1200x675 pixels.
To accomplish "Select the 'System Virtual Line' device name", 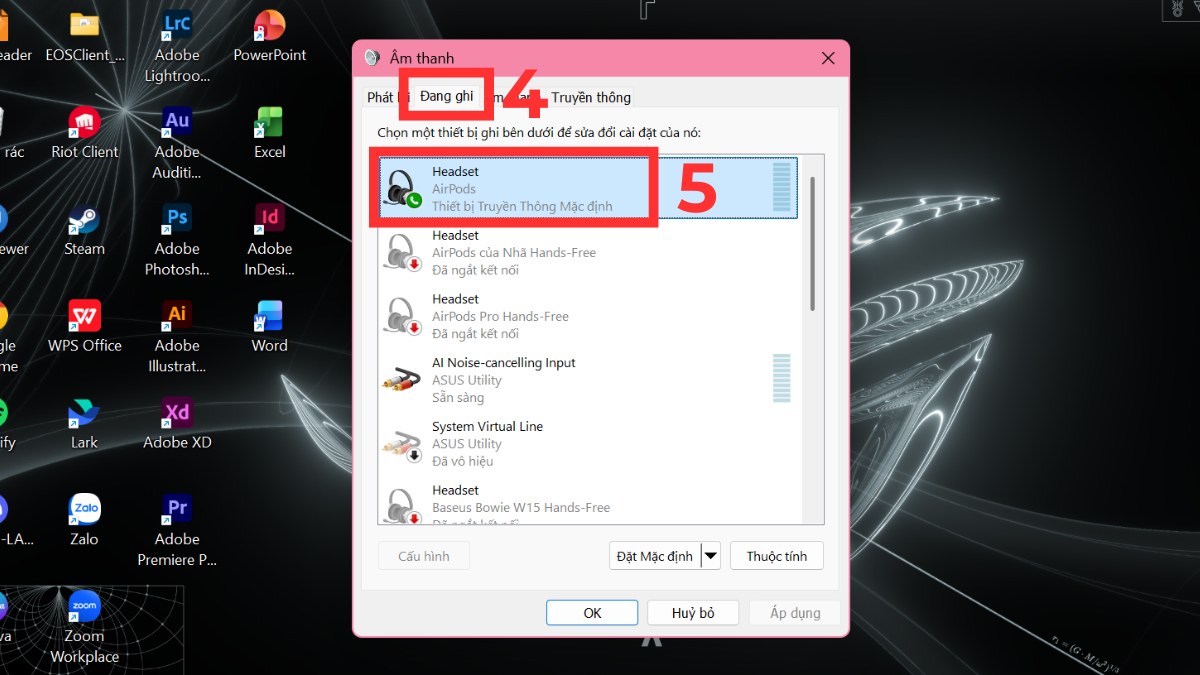I will 488,427.
